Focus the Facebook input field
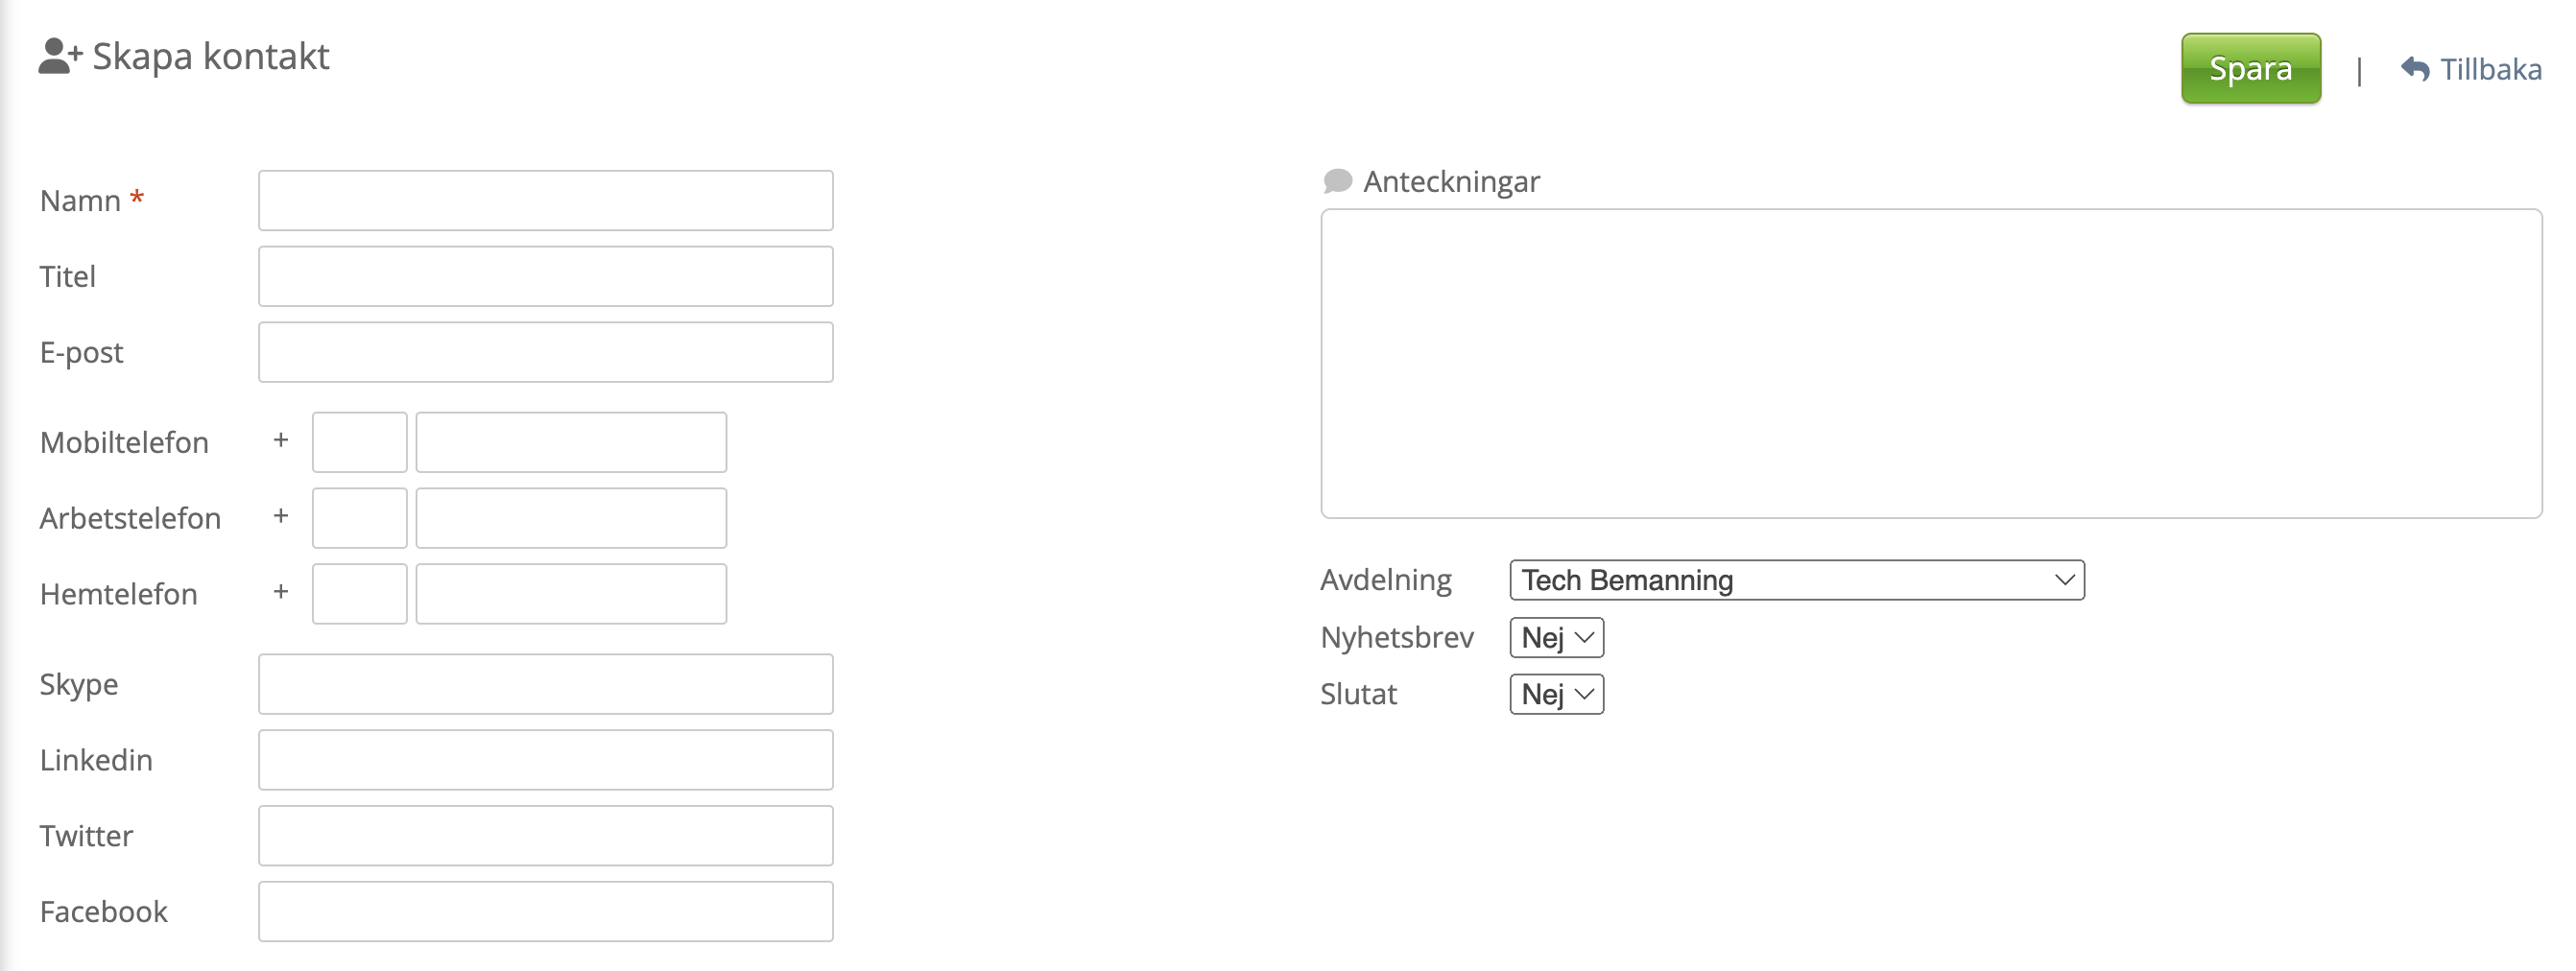 pyautogui.click(x=546, y=912)
